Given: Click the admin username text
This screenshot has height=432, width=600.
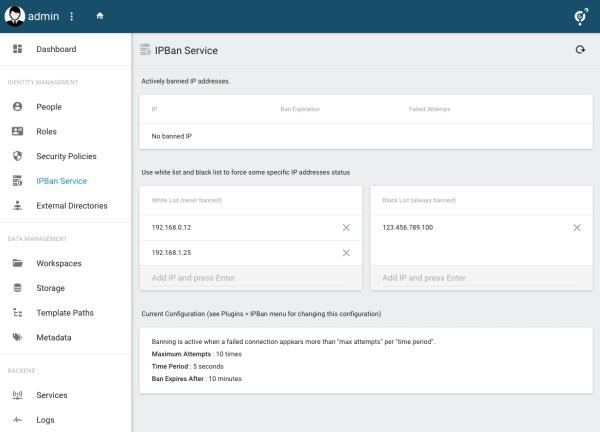Looking at the screenshot, I should 43,16.
